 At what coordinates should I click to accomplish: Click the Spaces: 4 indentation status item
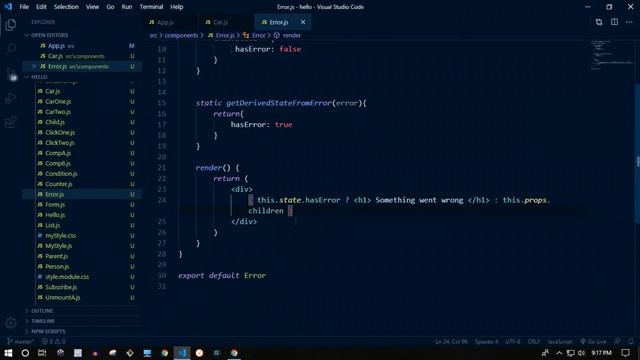(486, 341)
